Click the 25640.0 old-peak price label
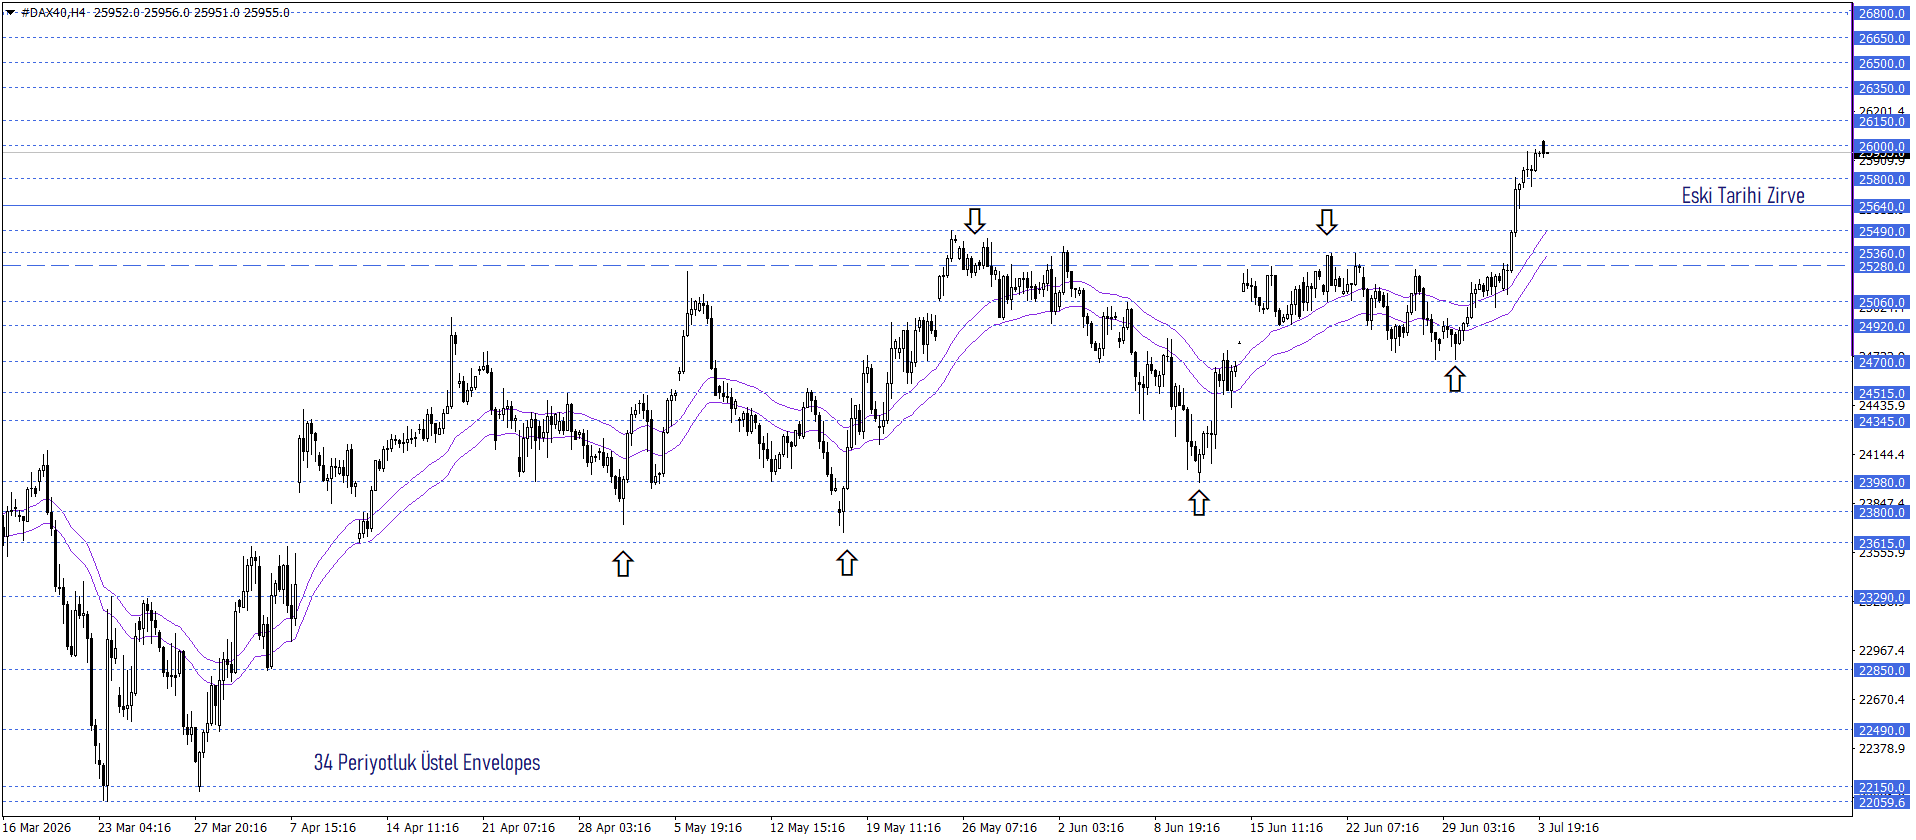1916x840 pixels. (x=1881, y=206)
